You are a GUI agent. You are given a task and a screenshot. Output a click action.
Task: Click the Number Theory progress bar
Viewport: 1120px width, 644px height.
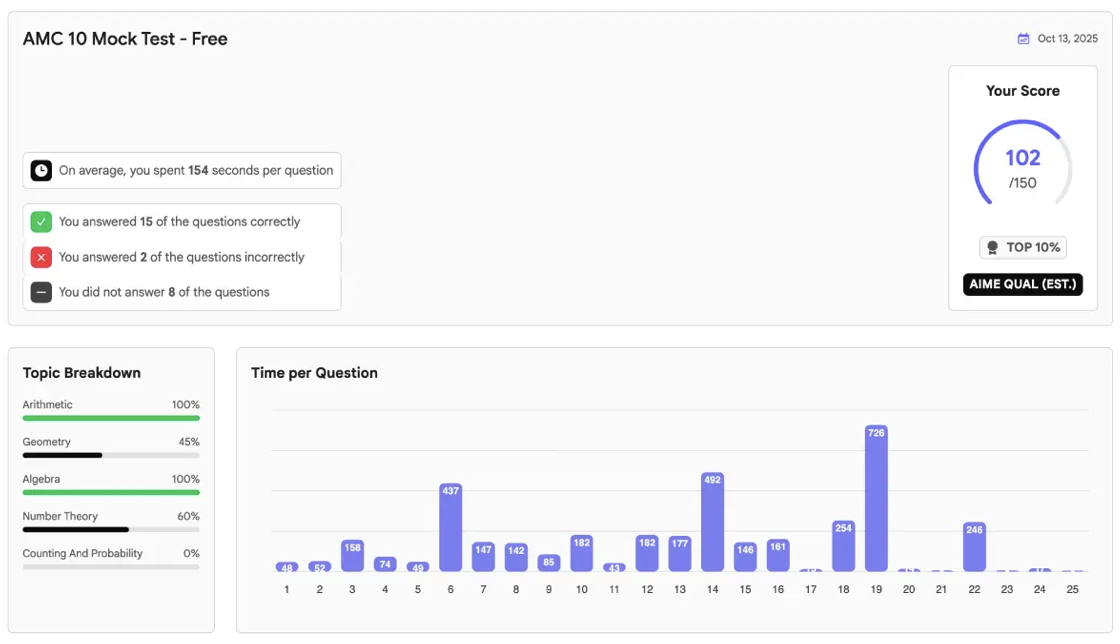111,530
